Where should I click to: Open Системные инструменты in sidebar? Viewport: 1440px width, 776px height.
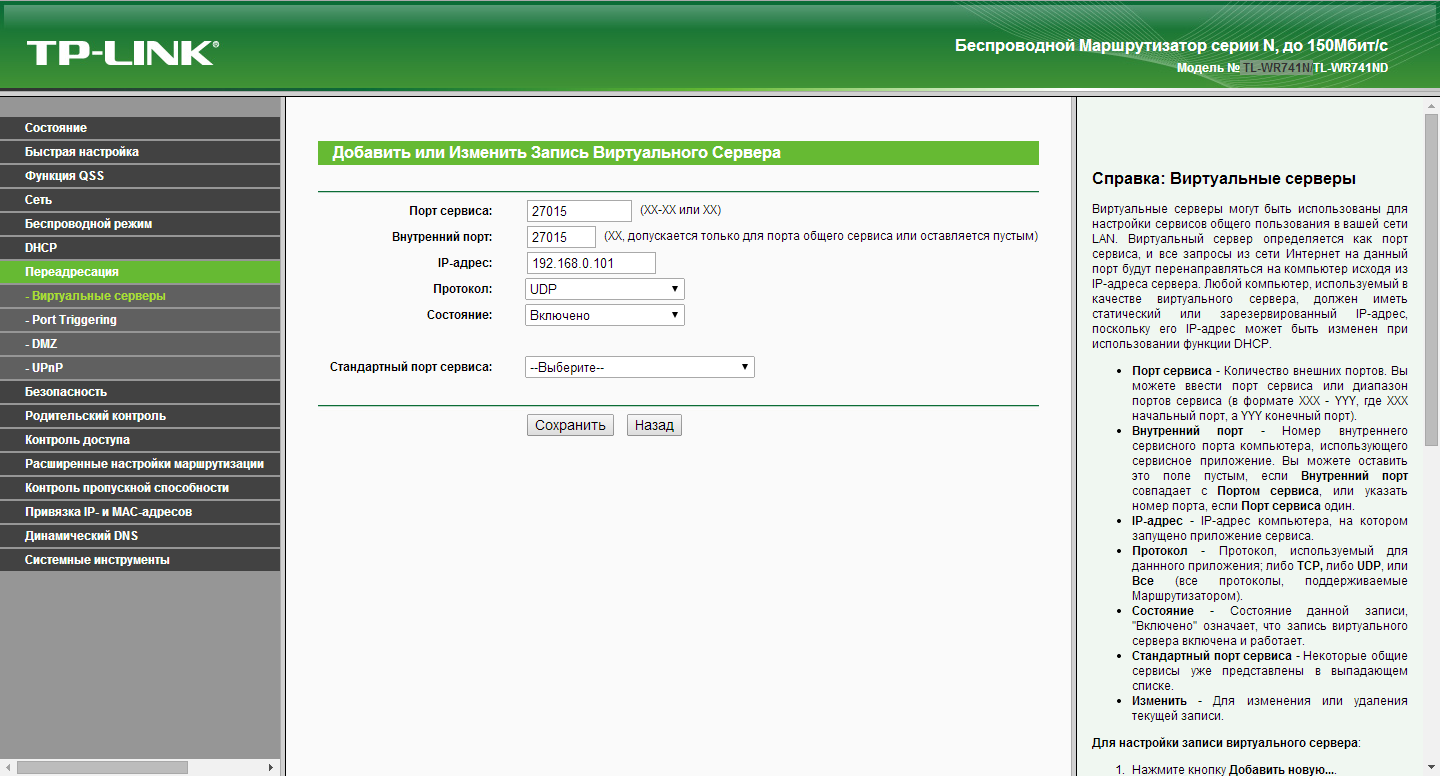coord(140,560)
